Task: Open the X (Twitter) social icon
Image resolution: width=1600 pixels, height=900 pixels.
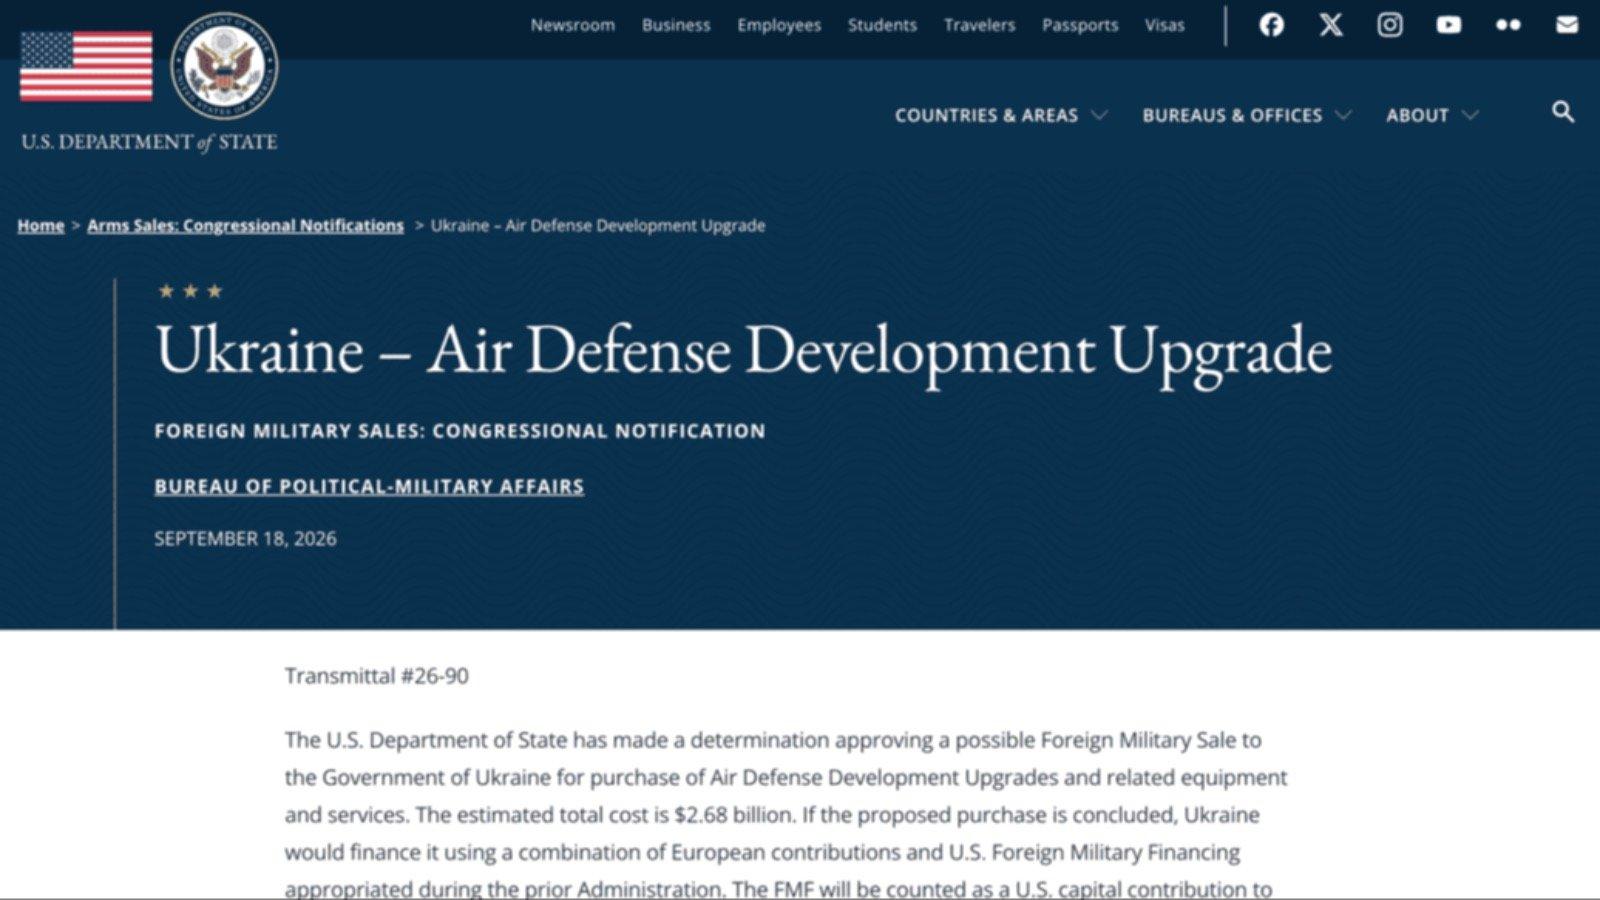Action: point(1331,25)
